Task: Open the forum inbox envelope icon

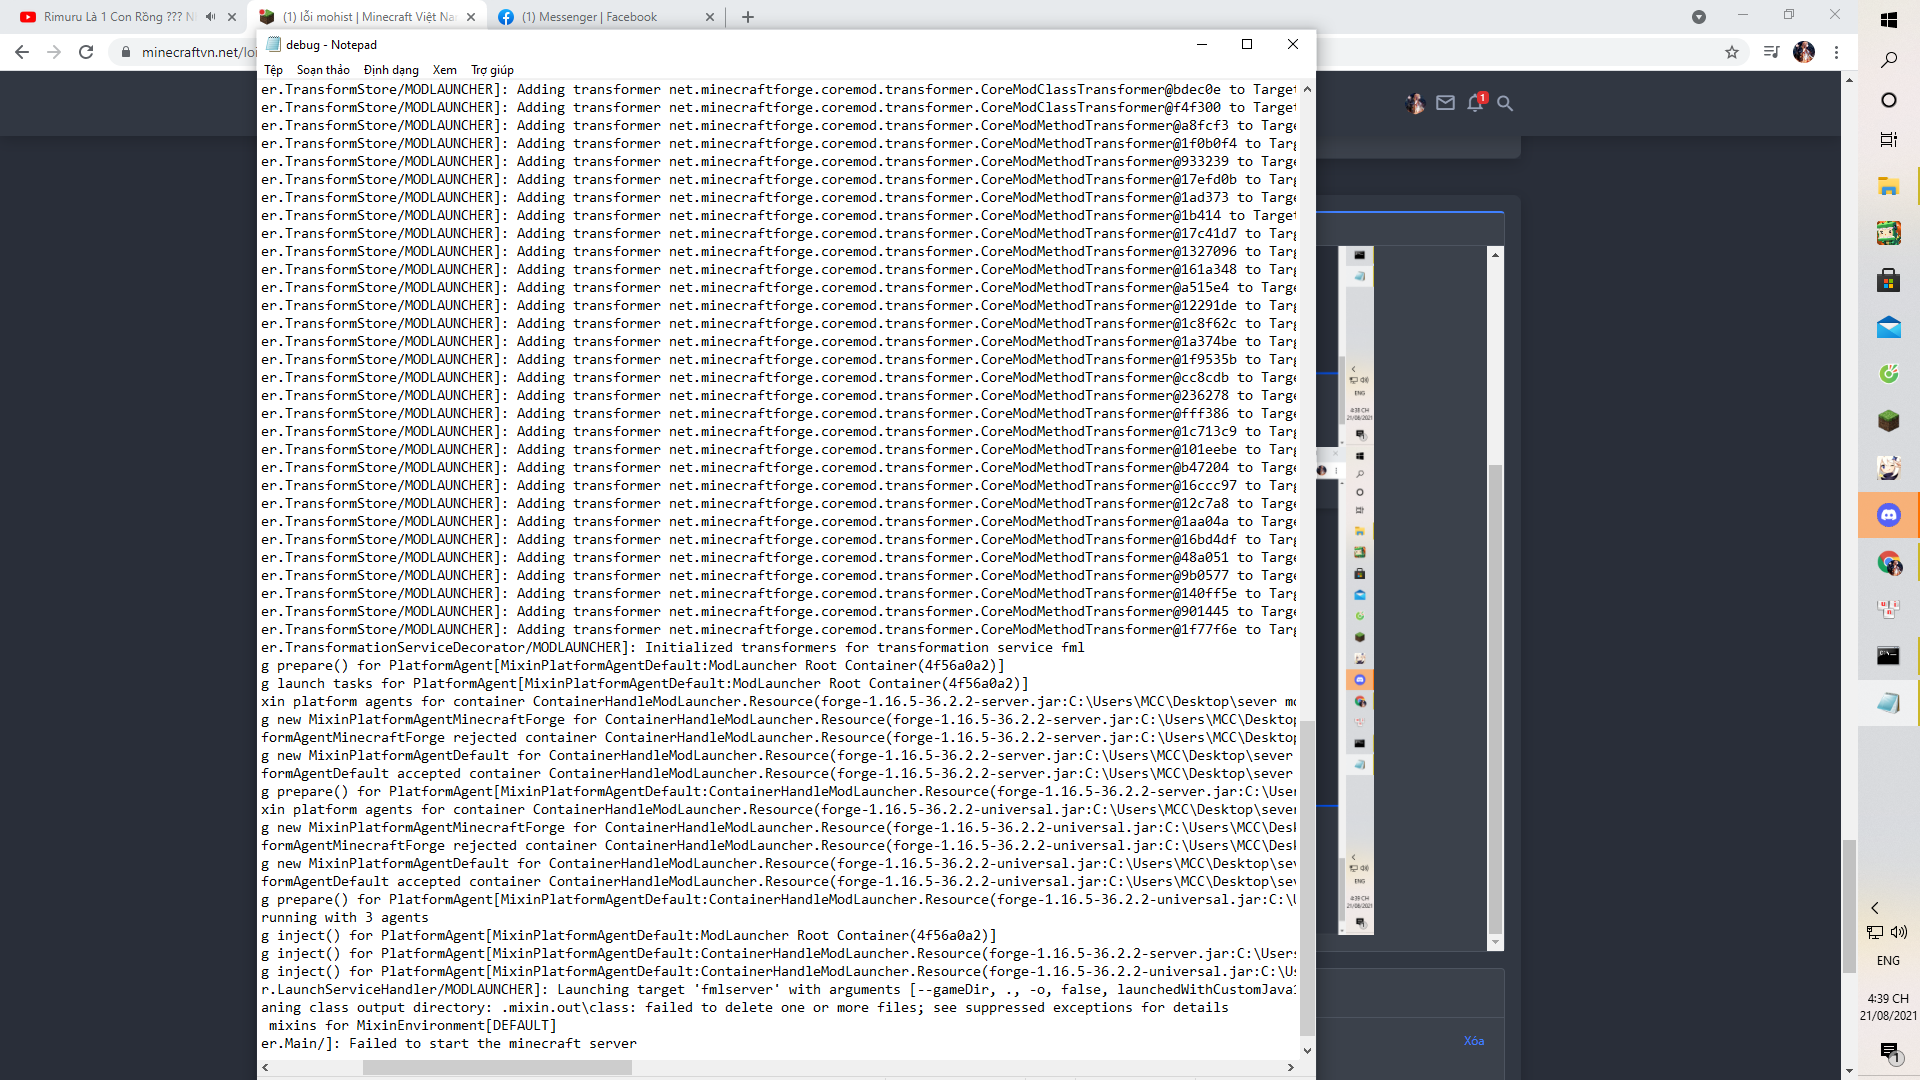Action: pyautogui.click(x=1445, y=103)
